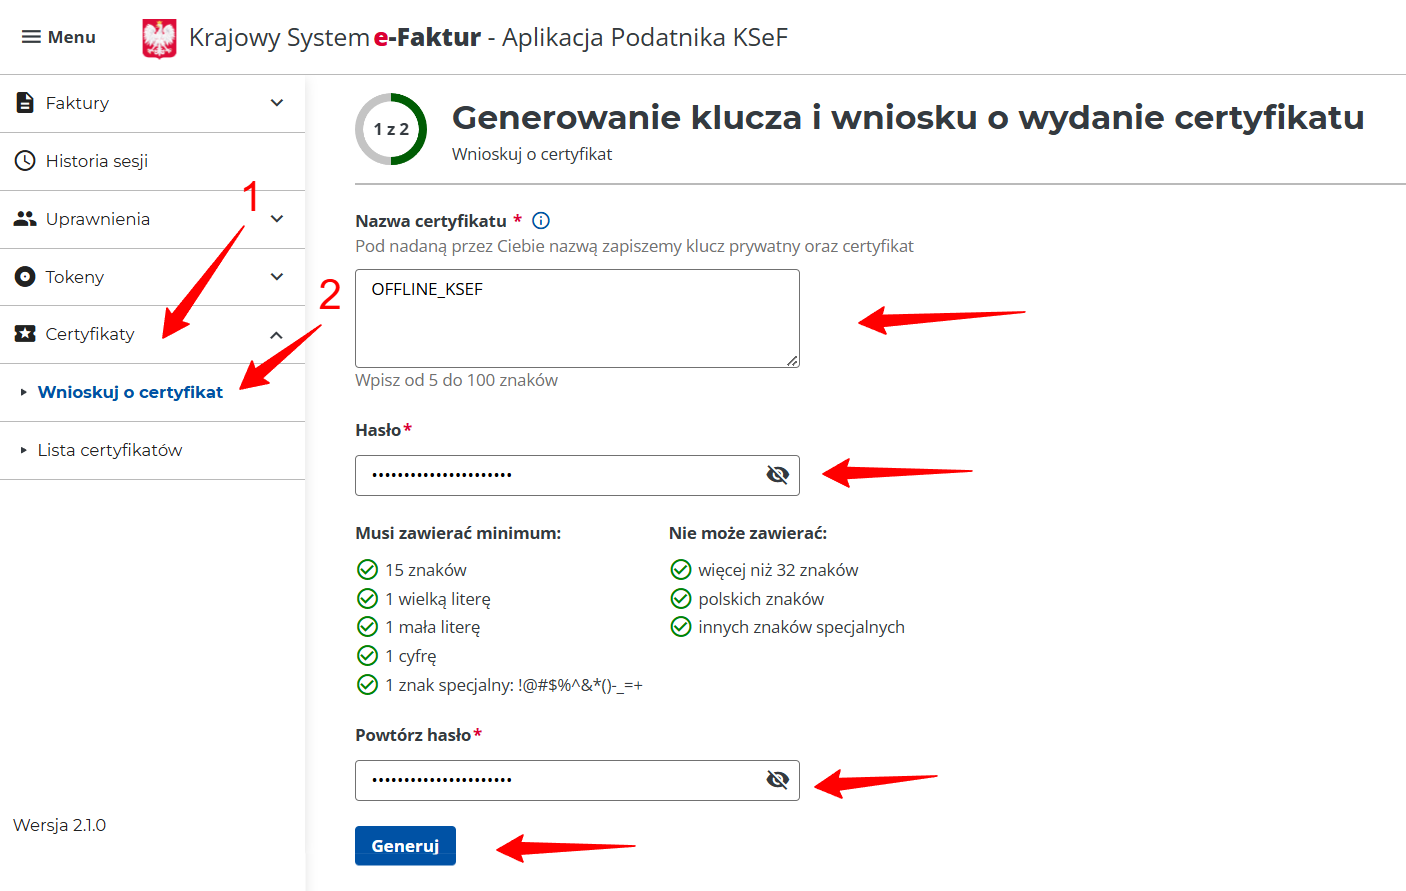Screen dimensions: 1406x891
Task: Click the Wersja 2.1.0 text
Action: [x=59, y=825]
